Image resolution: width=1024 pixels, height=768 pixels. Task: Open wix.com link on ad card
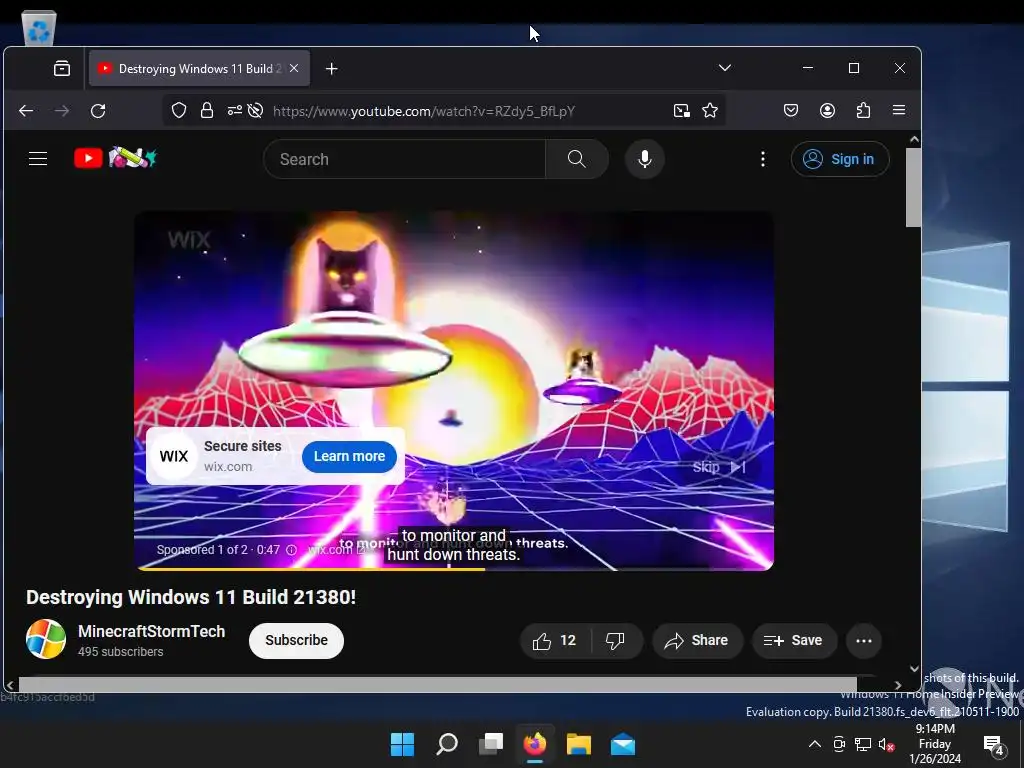pyautogui.click(x=228, y=466)
